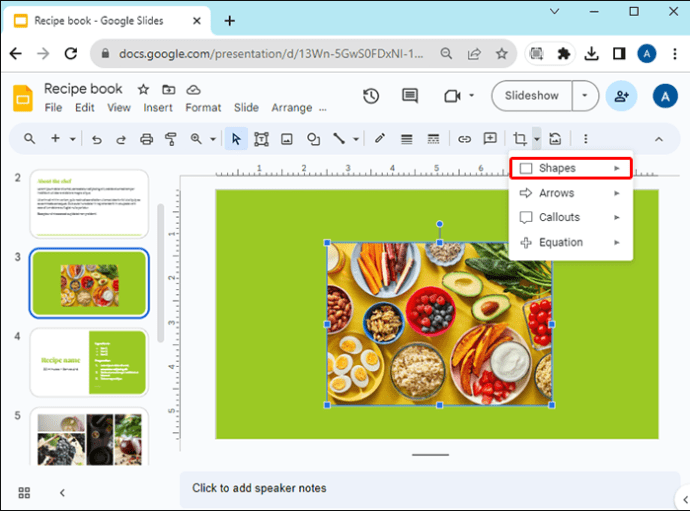Open Slideshow options dropdown
The height and width of the screenshot is (511, 690).
pos(585,96)
